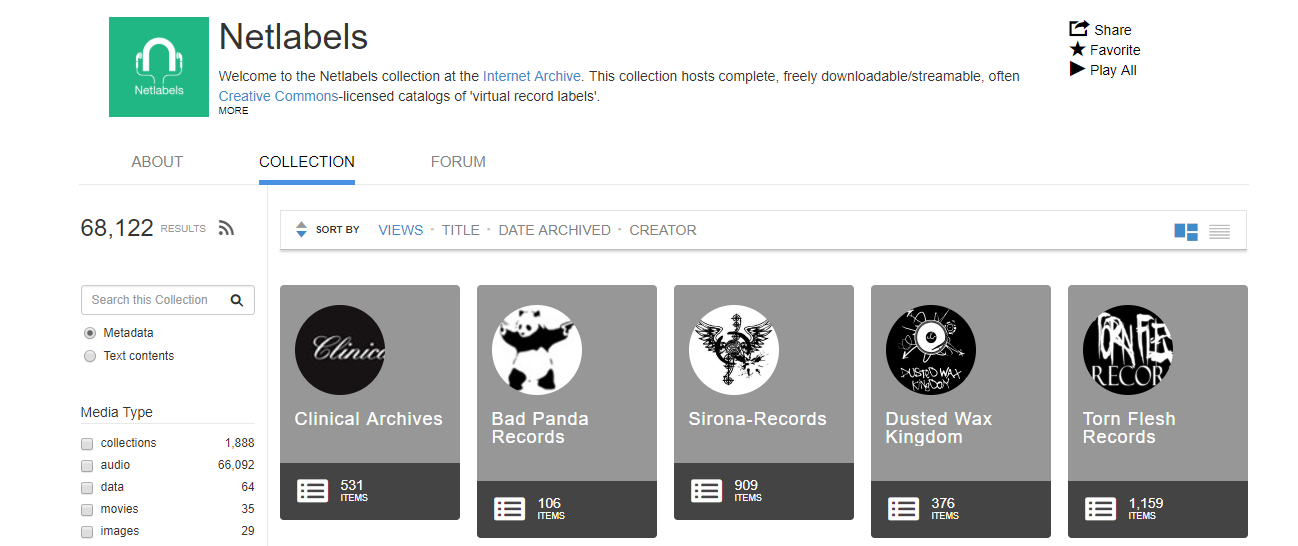Click the audio count 66,092
1298x546 pixels.
tap(236, 465)
